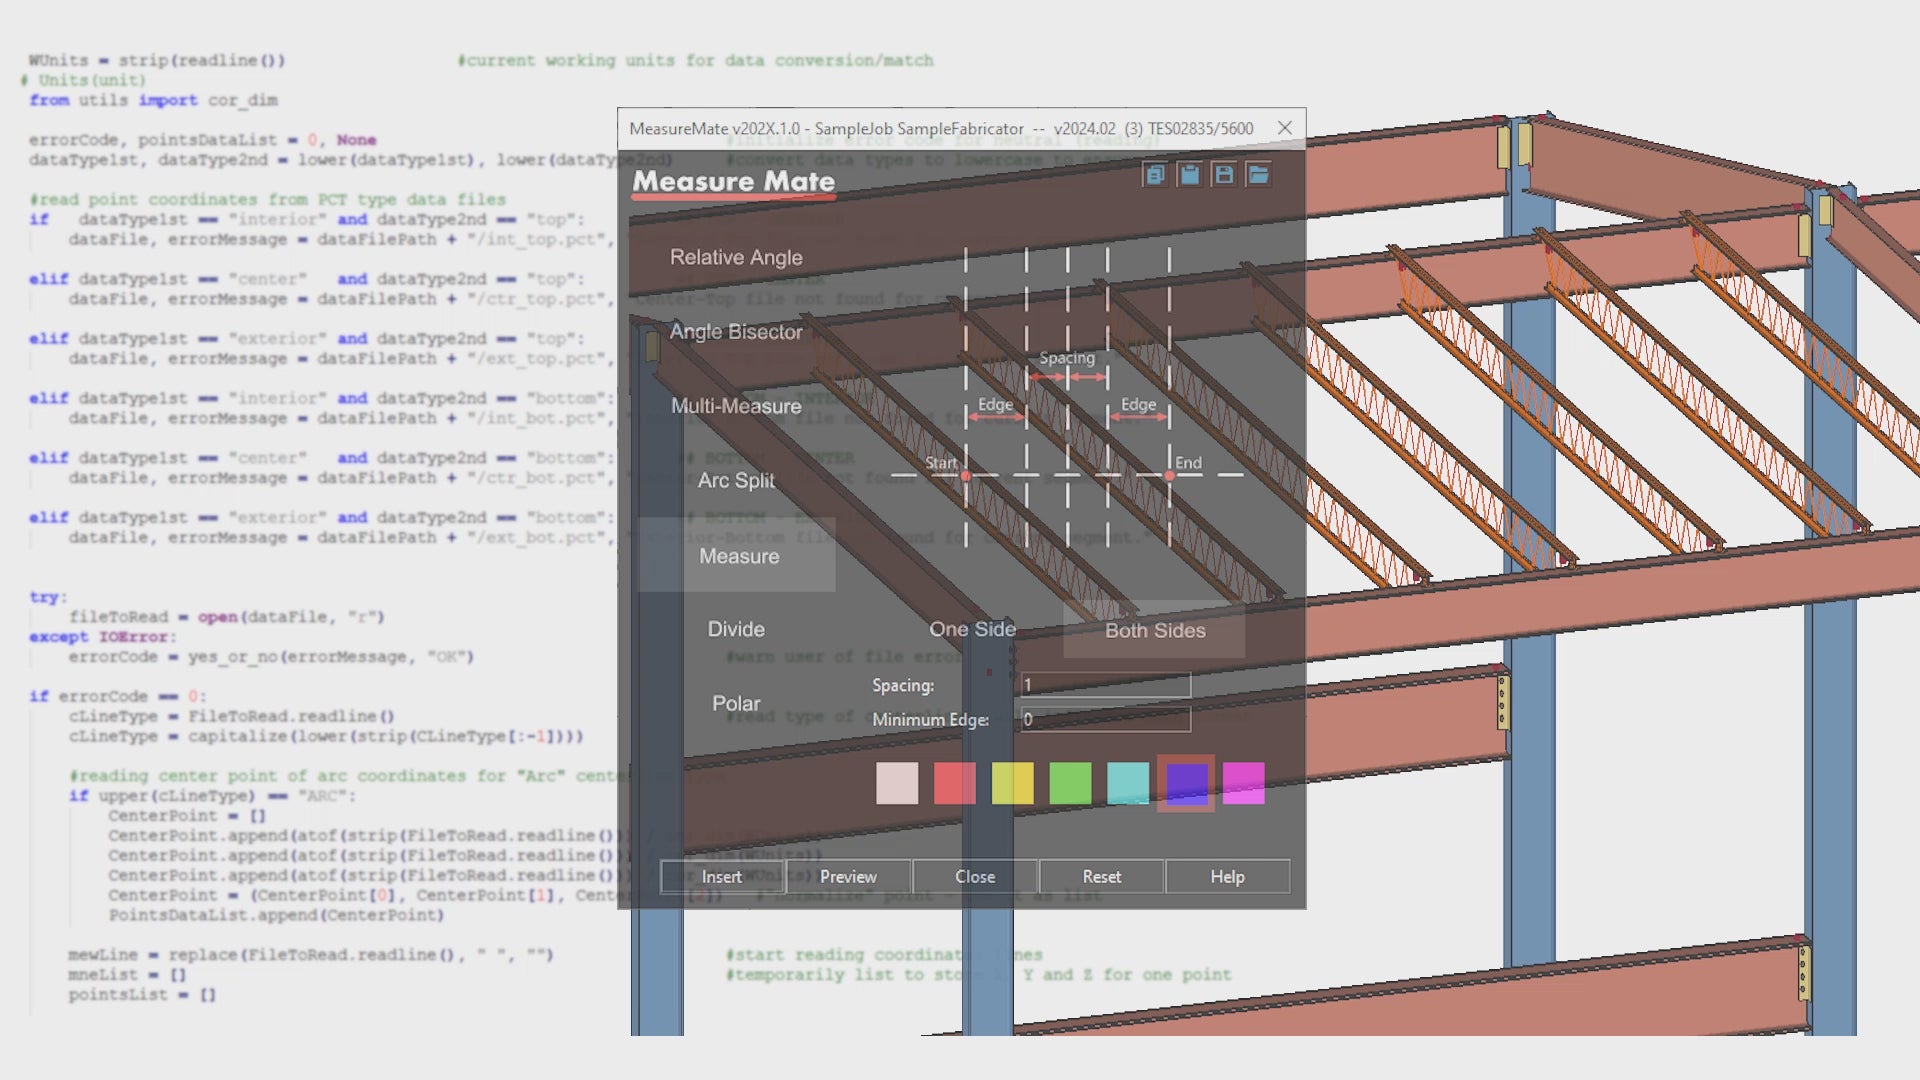Click the Minimum Edge input field
This screenshot has height=1080, width=1920.
pos(1105,719)
